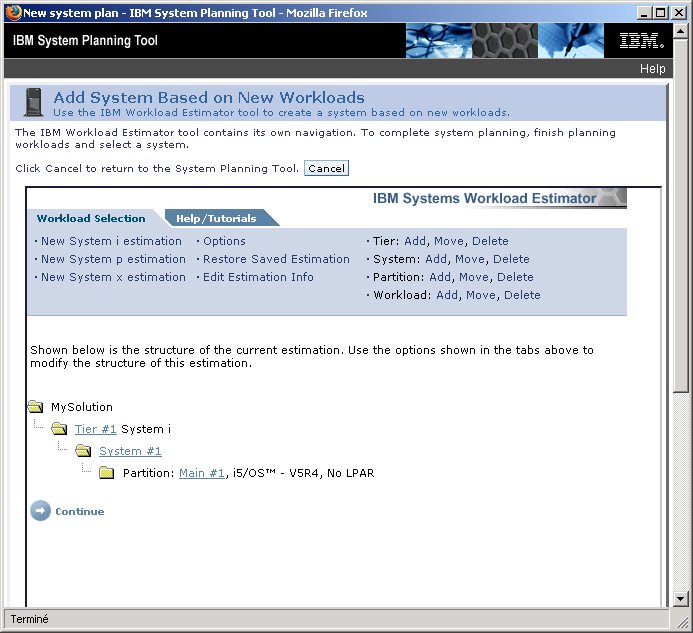Open the System #1 link

130,451
